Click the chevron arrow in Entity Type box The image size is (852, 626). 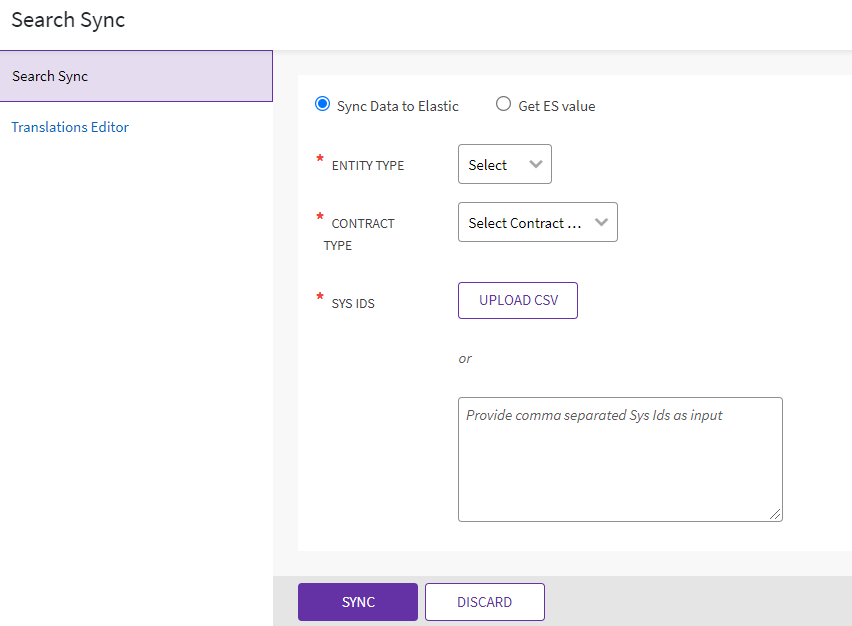pos(536,165)
